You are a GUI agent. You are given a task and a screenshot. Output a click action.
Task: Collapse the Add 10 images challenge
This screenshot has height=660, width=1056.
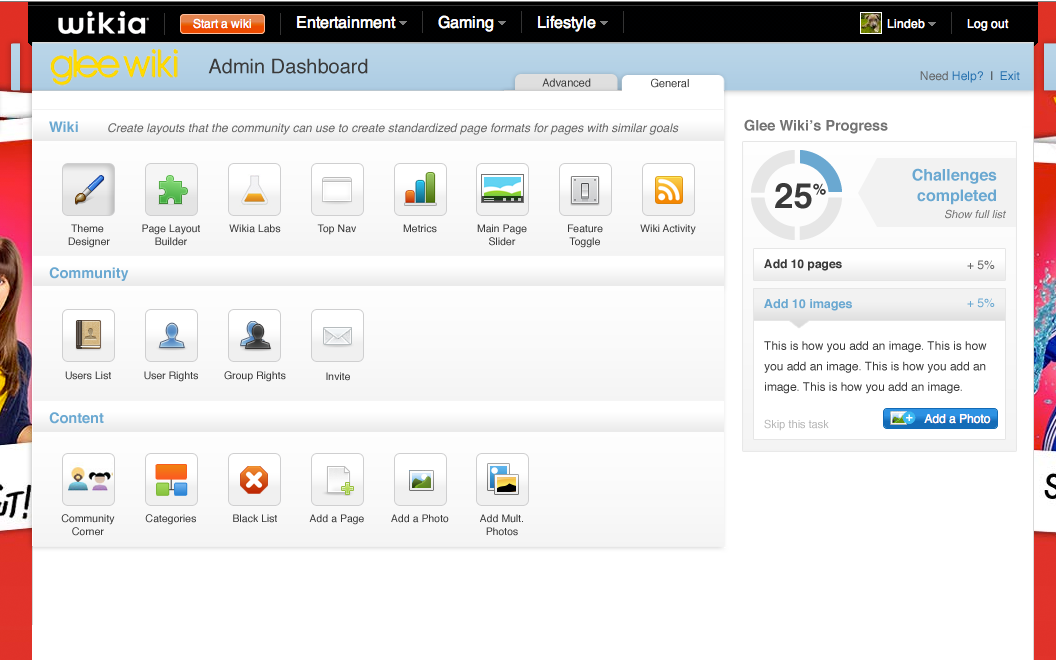pos(879,304)
